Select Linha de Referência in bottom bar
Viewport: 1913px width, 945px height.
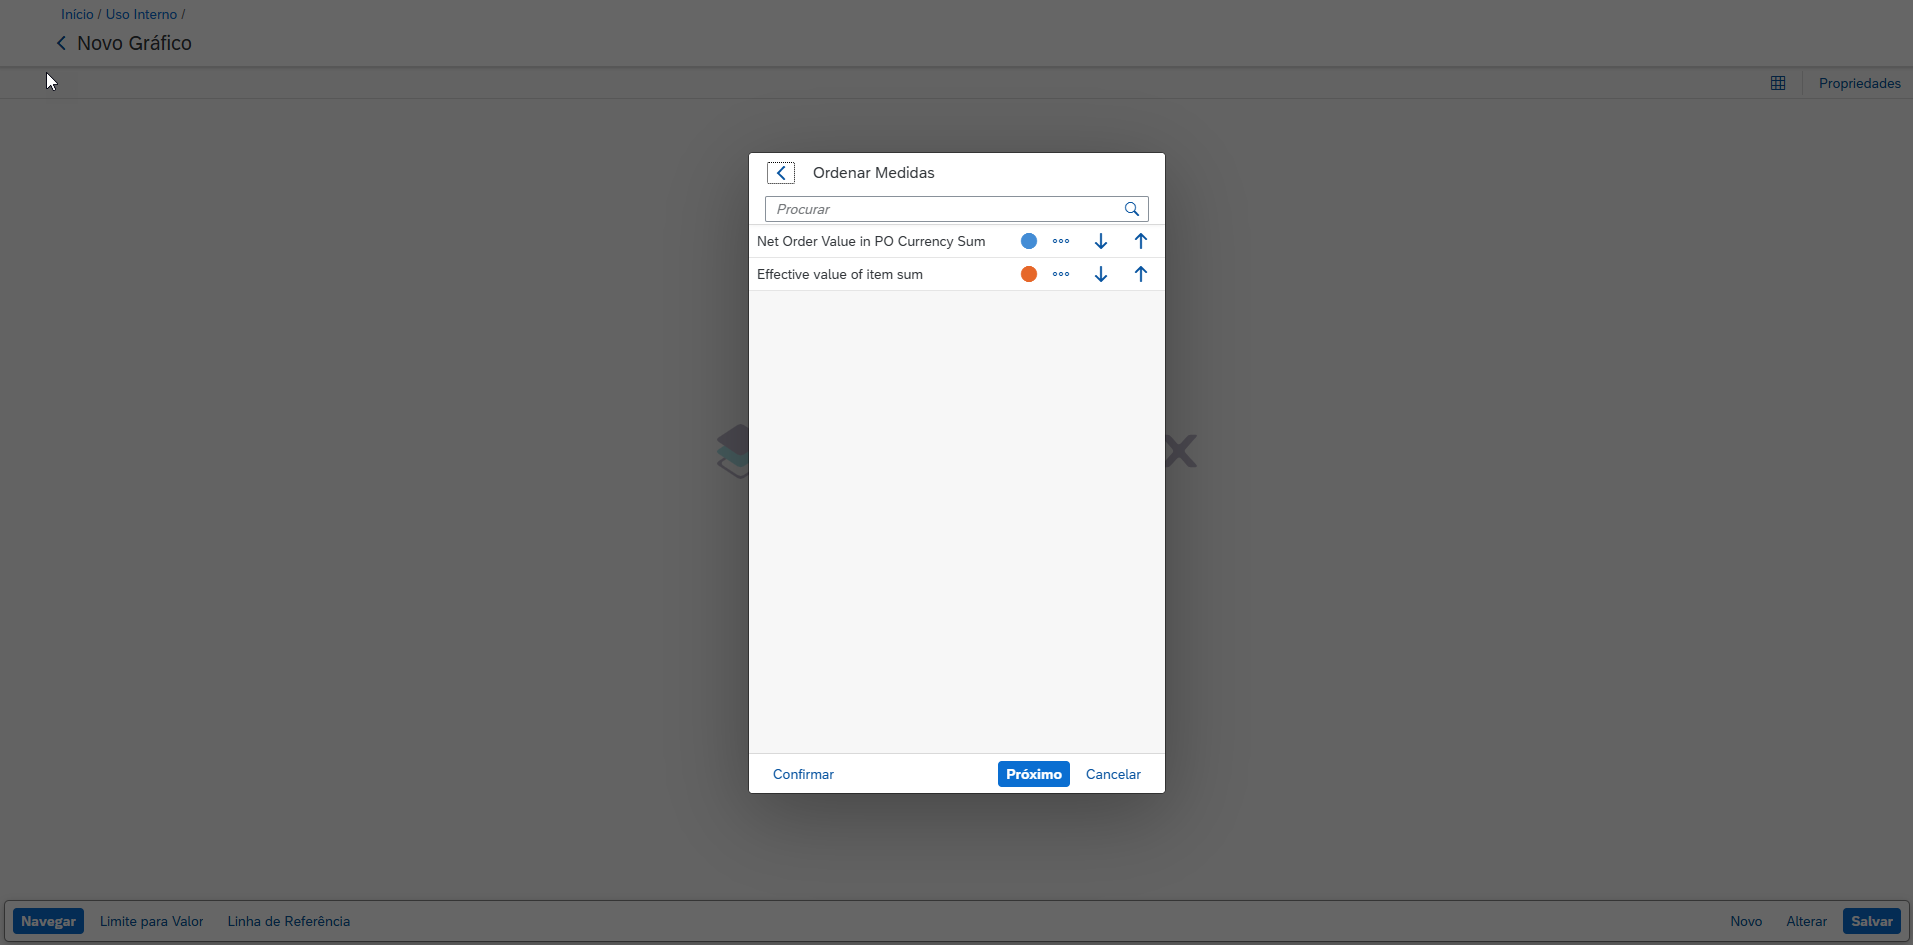(288, 921)
